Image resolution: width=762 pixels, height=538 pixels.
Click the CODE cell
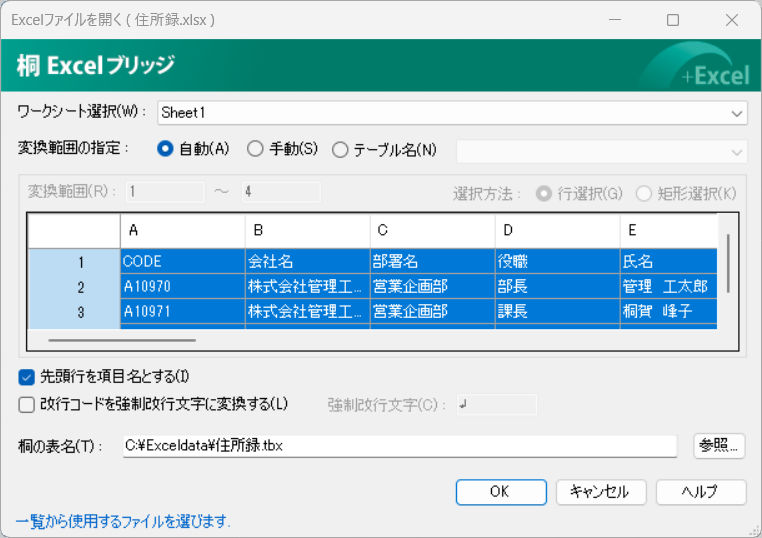tap(183, 261)
